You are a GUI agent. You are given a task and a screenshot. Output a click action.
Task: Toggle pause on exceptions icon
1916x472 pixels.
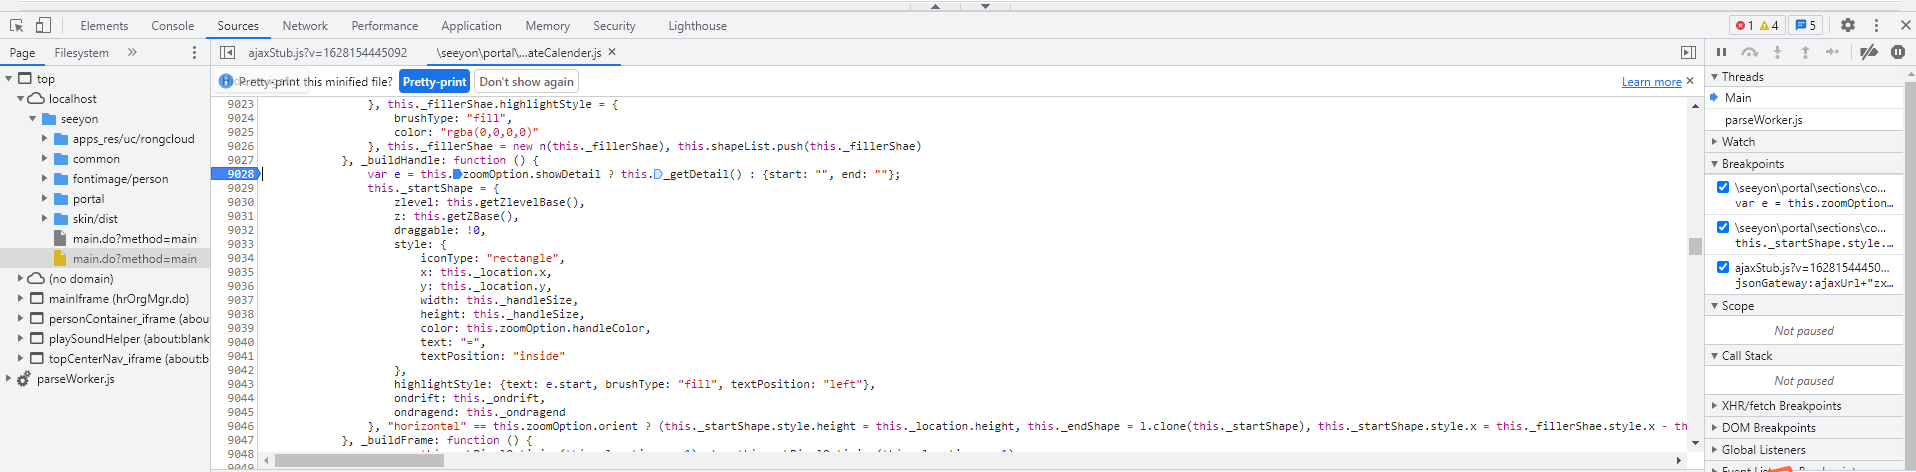pyautogui.click(x=1897, y=52)
